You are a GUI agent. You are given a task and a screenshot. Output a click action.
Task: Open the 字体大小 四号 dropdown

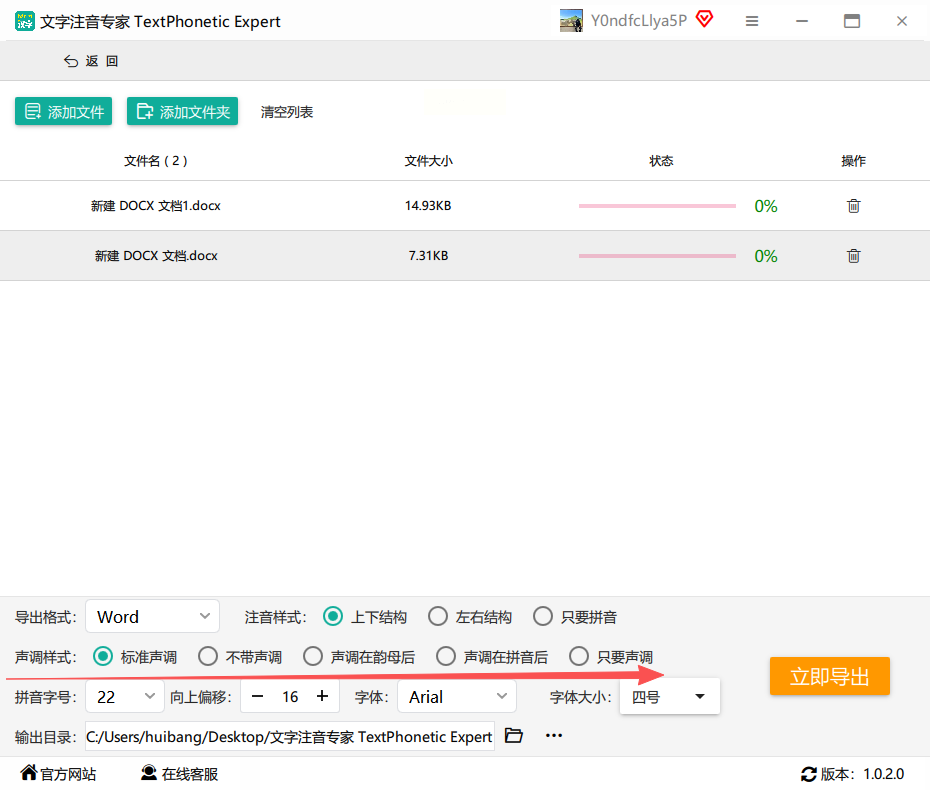670,696
